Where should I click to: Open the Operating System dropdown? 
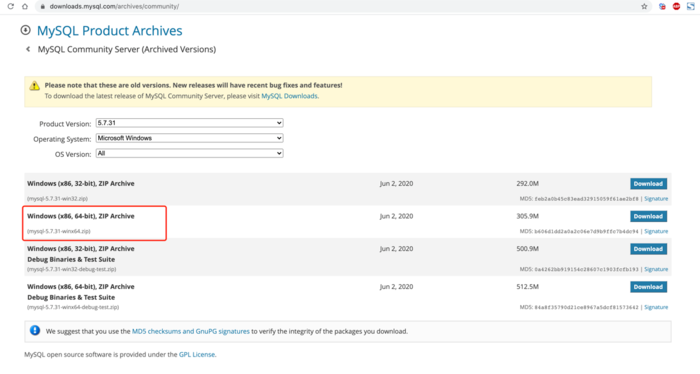point(189,138)
